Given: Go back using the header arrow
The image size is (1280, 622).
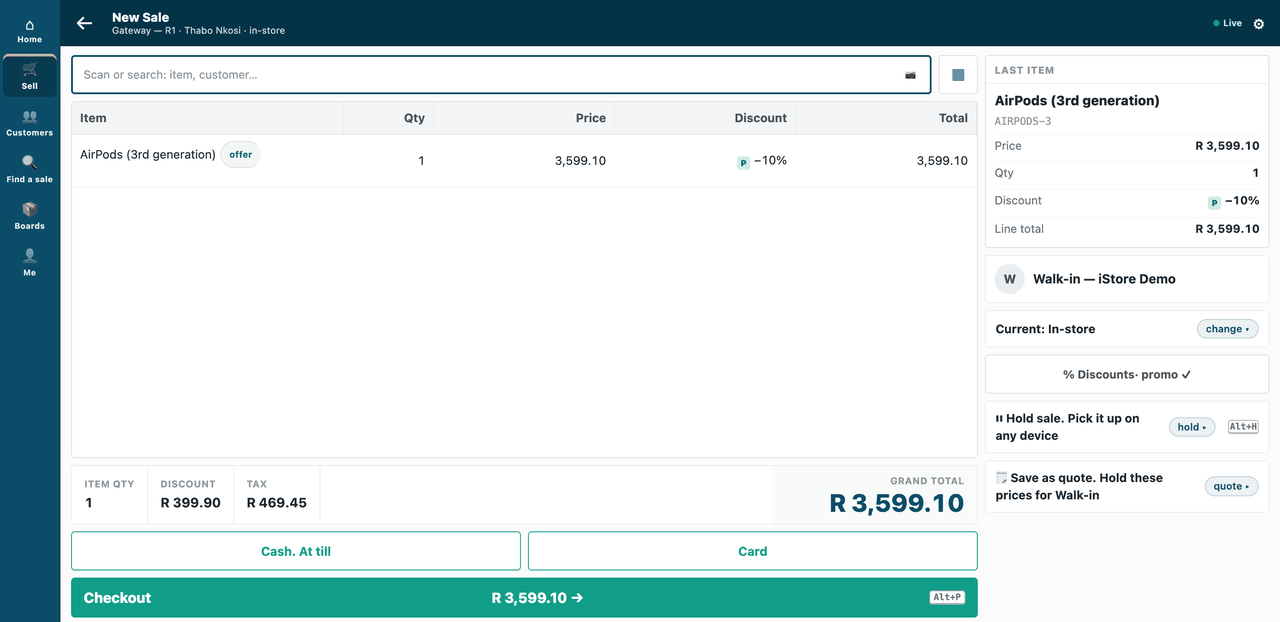Looking at the screenshot, I should pyautogui.click(x=85, y=23).
